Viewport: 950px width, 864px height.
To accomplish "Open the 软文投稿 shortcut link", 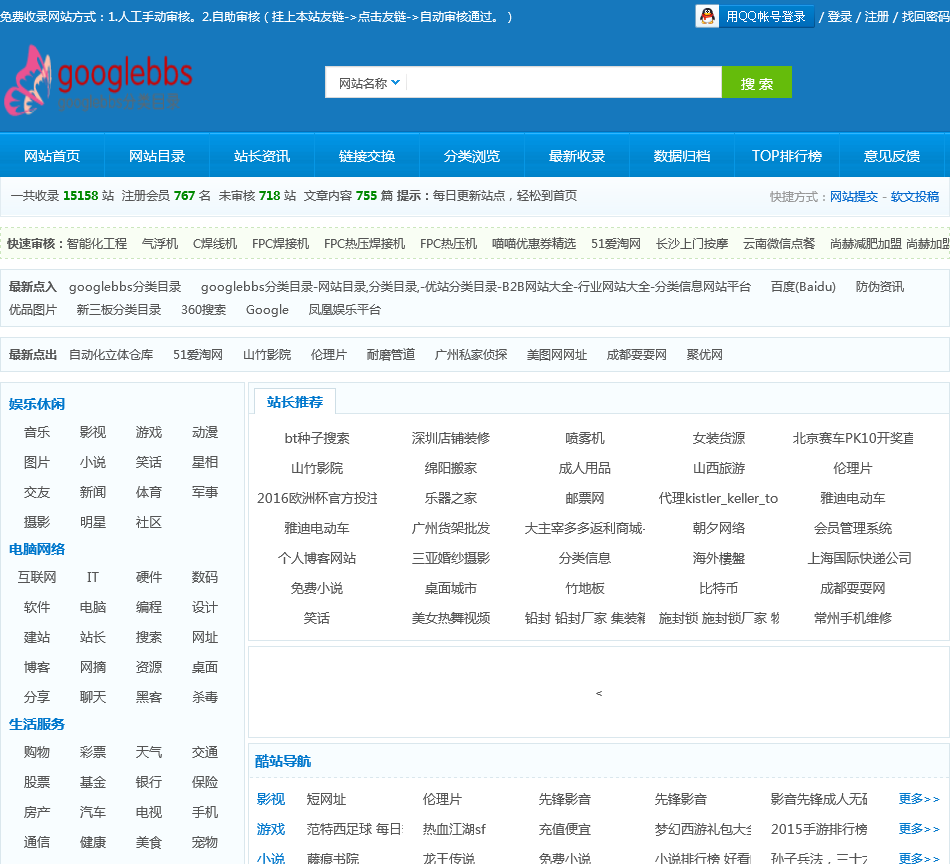I will pos(914,196).
